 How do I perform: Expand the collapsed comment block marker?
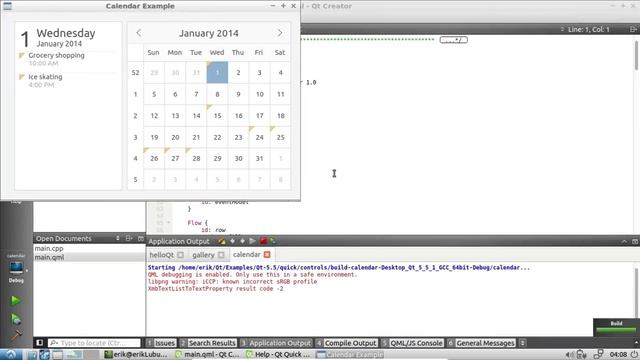[x=453, y=40]
